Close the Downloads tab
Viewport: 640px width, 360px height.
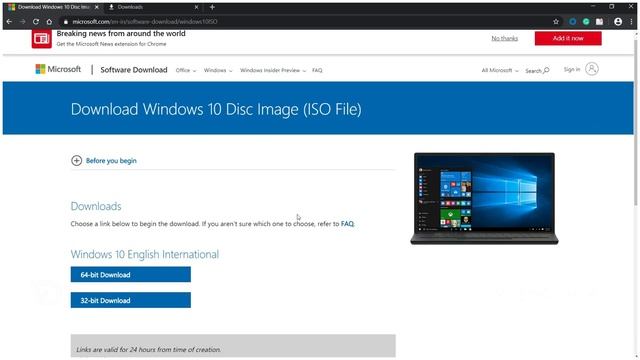tap(196, 7)
